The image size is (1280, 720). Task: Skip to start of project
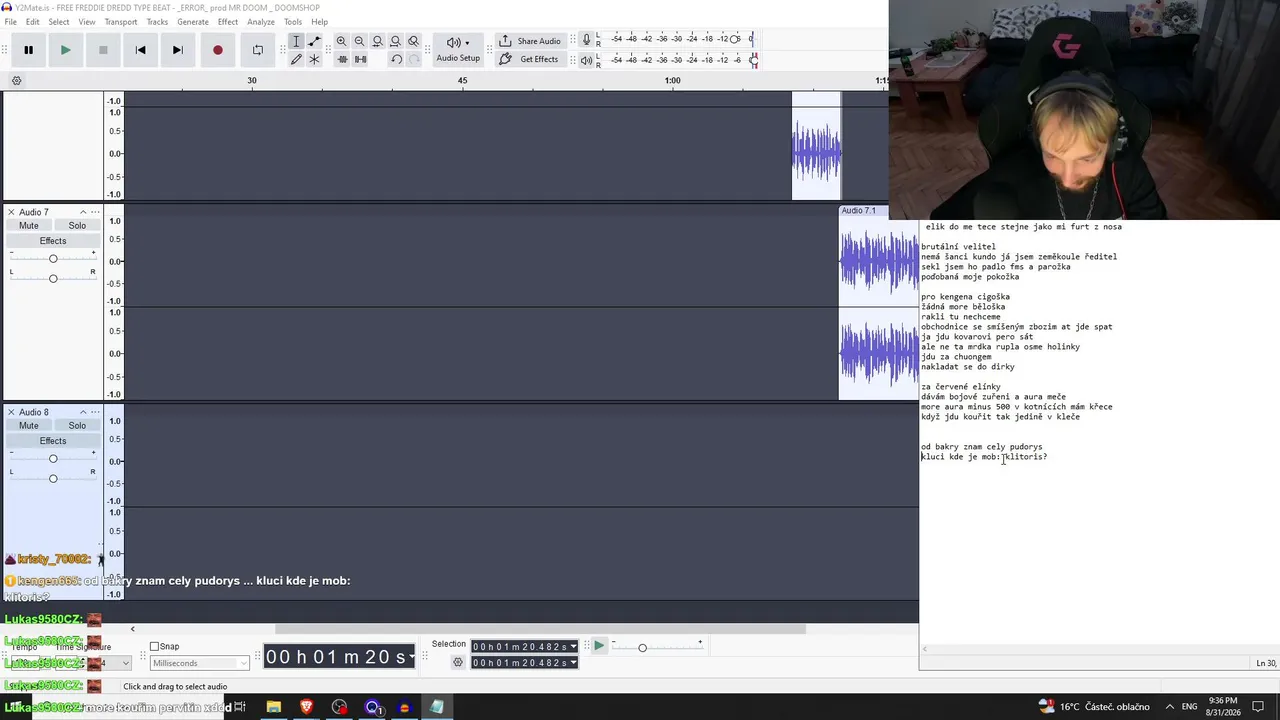click(140, 50)
